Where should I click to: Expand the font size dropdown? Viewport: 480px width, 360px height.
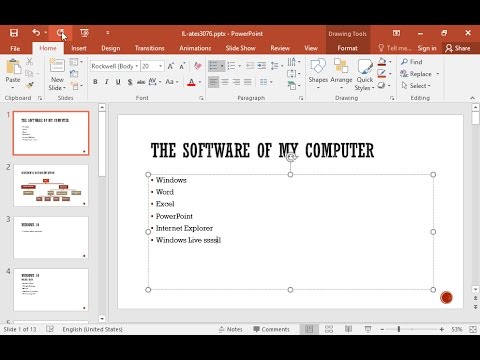click(161, 66)
